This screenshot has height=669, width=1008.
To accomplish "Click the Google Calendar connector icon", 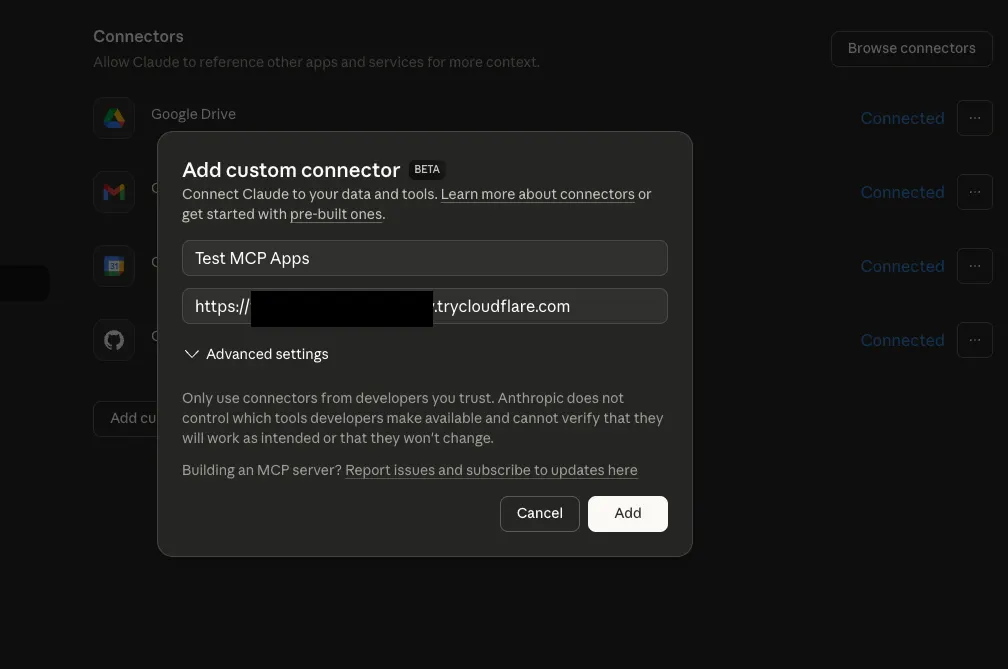I will click(x=114, y=266).
